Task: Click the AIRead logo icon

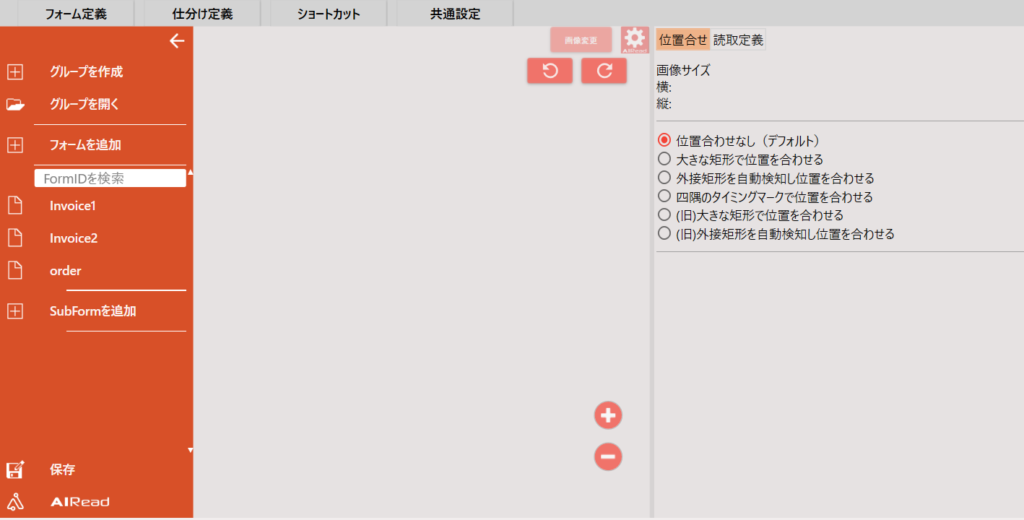Action: click(x=15, y=501)
